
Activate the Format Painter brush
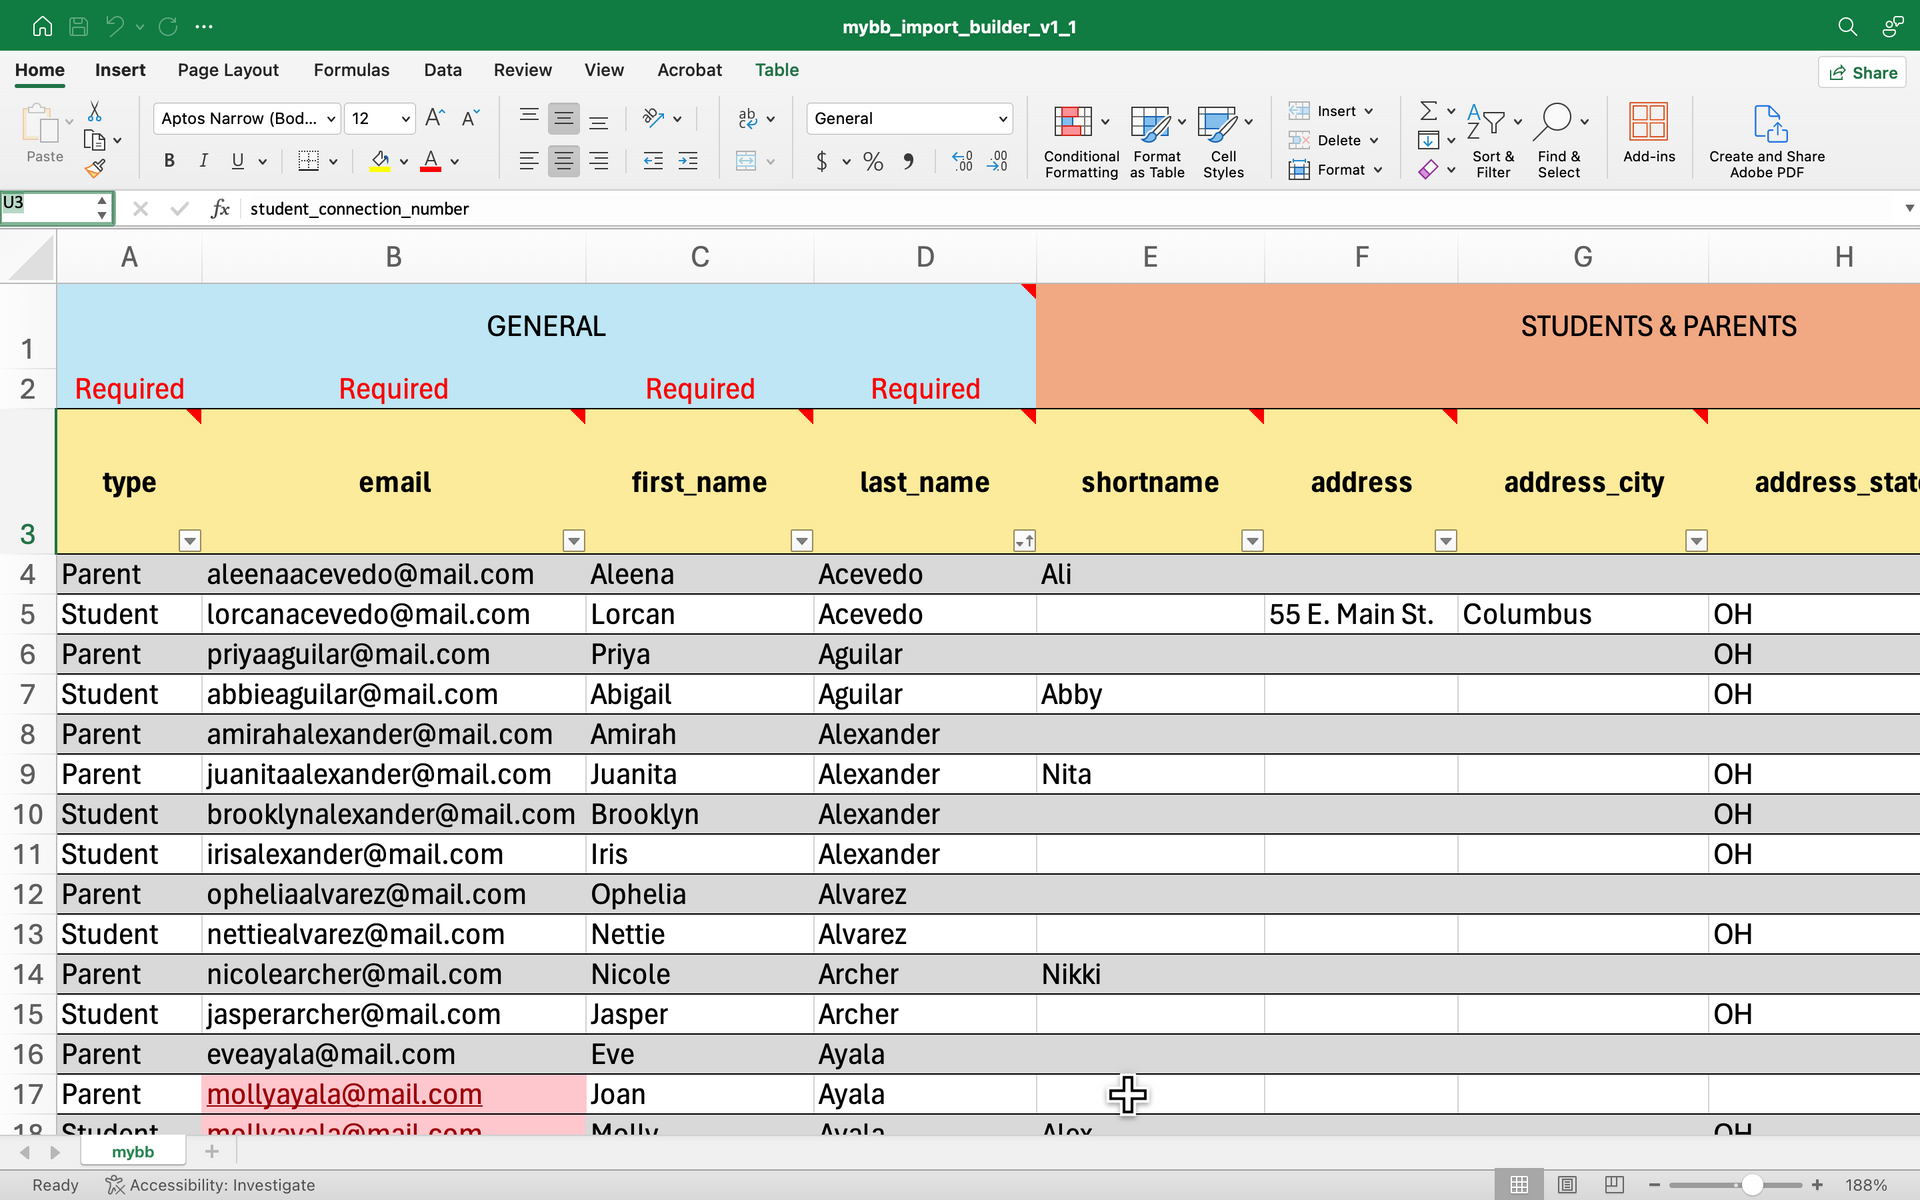click(x=95, y=169)
